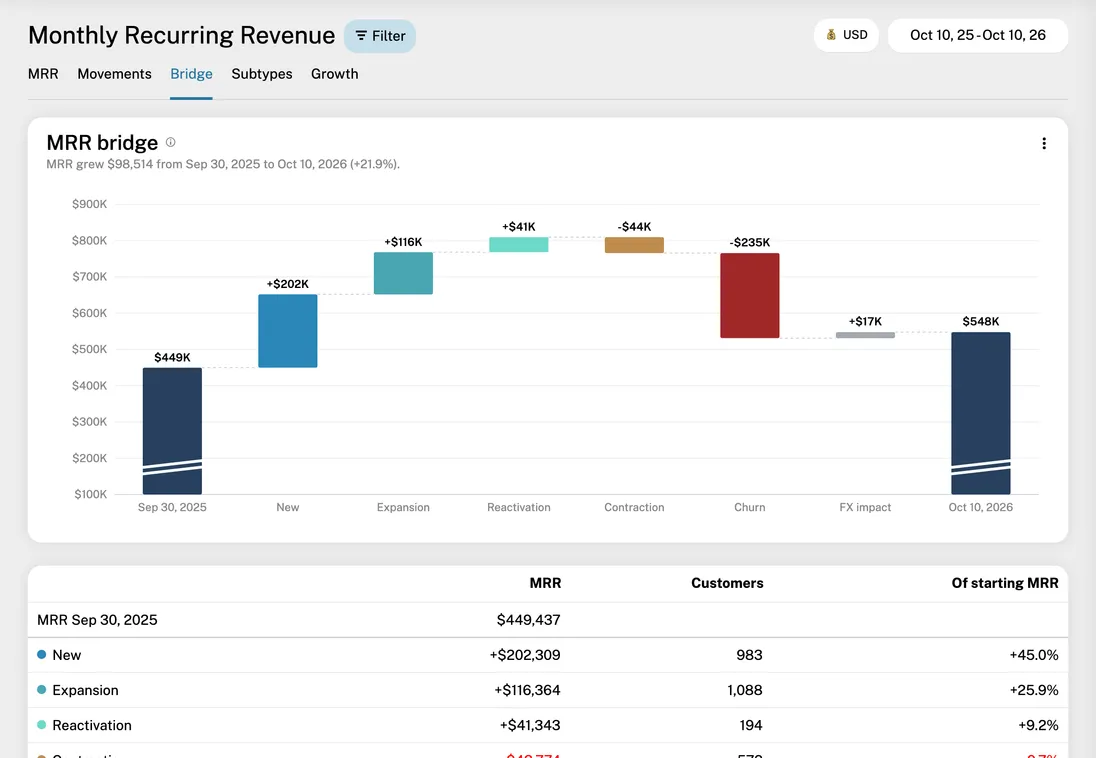The image size is (1096, 758).
Task: Click the 194 customers value
Action: (751, 725)
